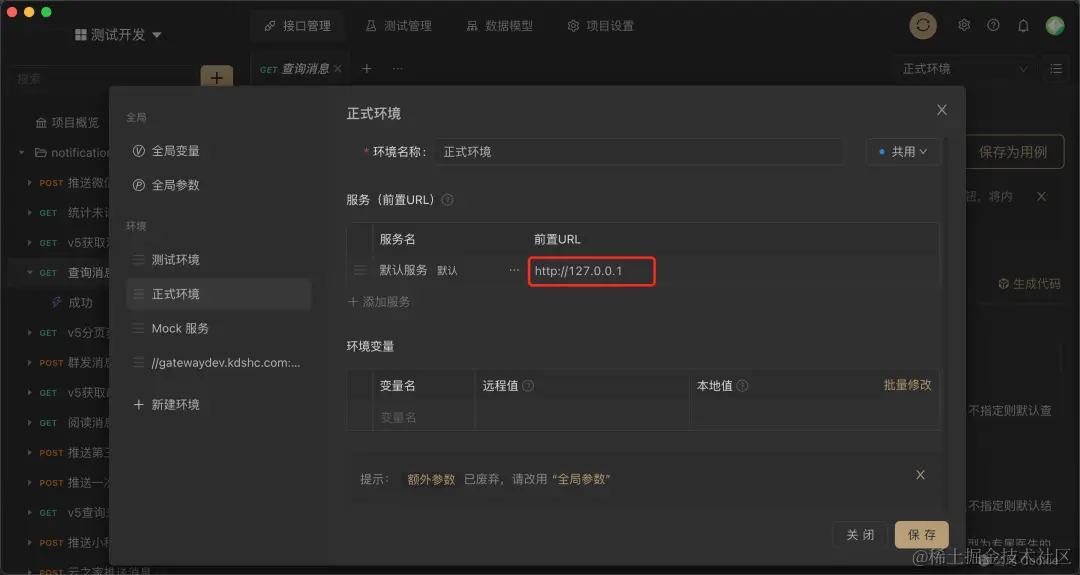This screenshot has width=1080, height=575.
Task: Click the sync refresh icon in header
Action: (x=923, y=26)
